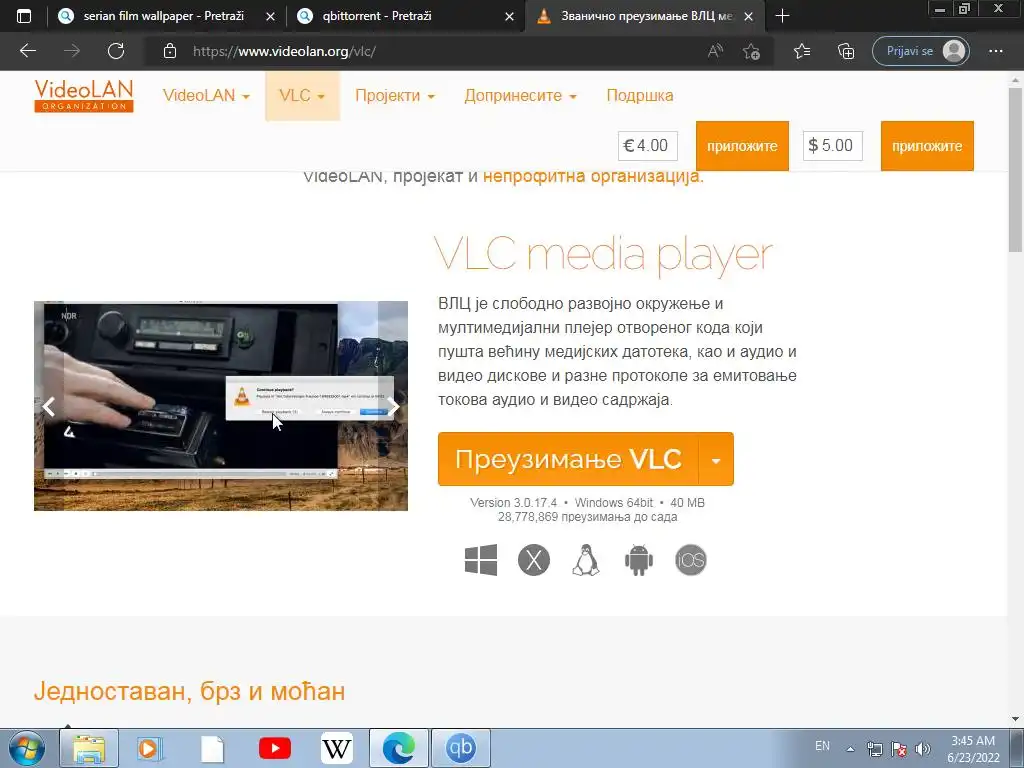
Task: Click the network tray icon
Action: tap(874, 749)
